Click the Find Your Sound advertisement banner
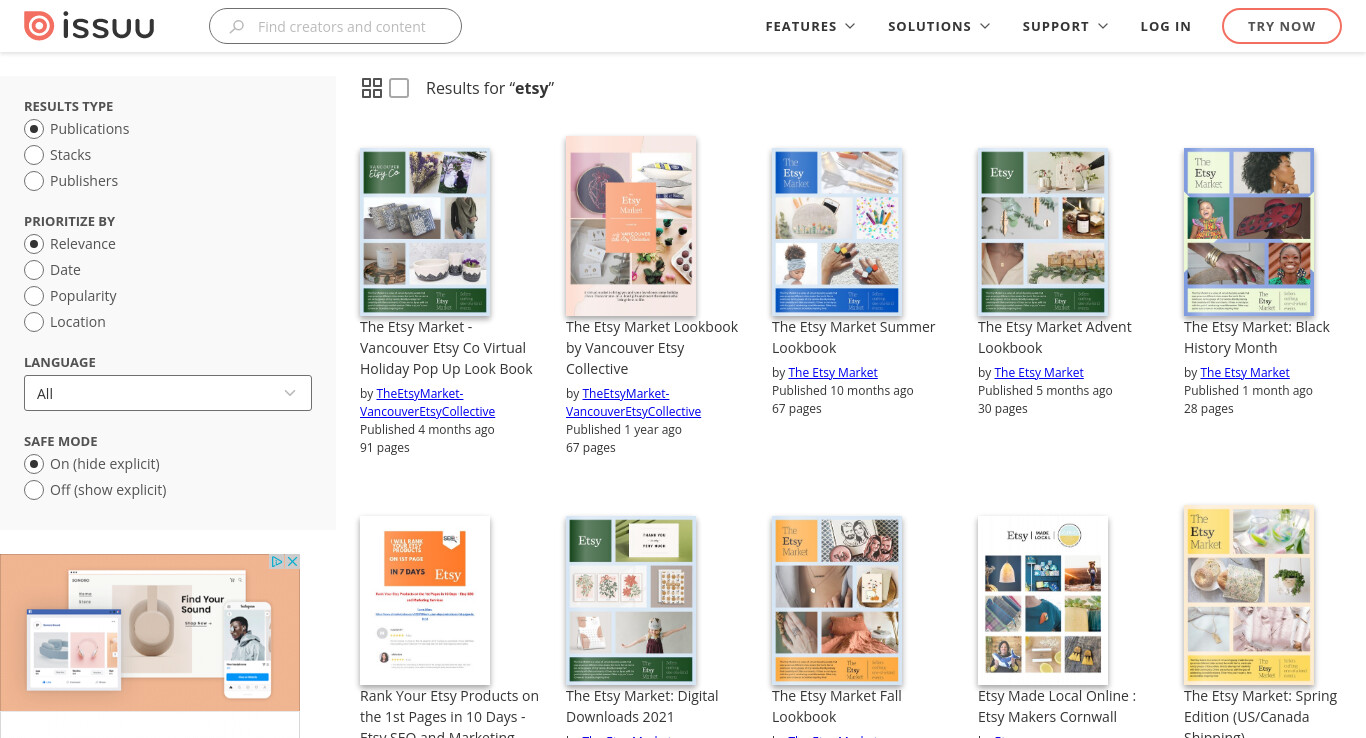Viewport: 1366px width, 738px height. coord(150,633)
